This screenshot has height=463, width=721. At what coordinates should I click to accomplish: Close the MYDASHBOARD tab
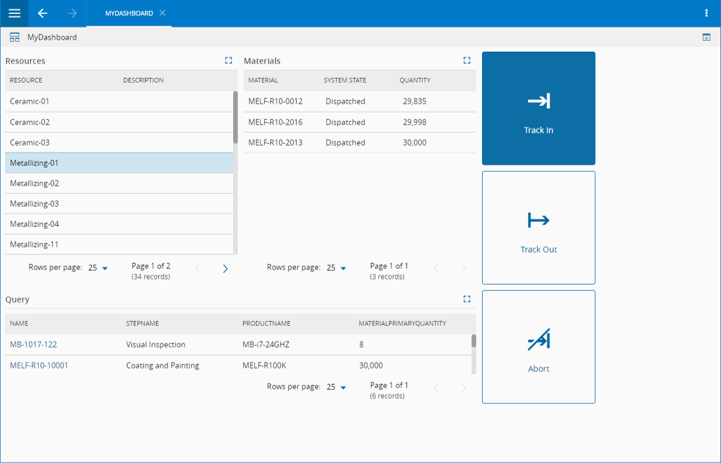[x=163, y=13]
